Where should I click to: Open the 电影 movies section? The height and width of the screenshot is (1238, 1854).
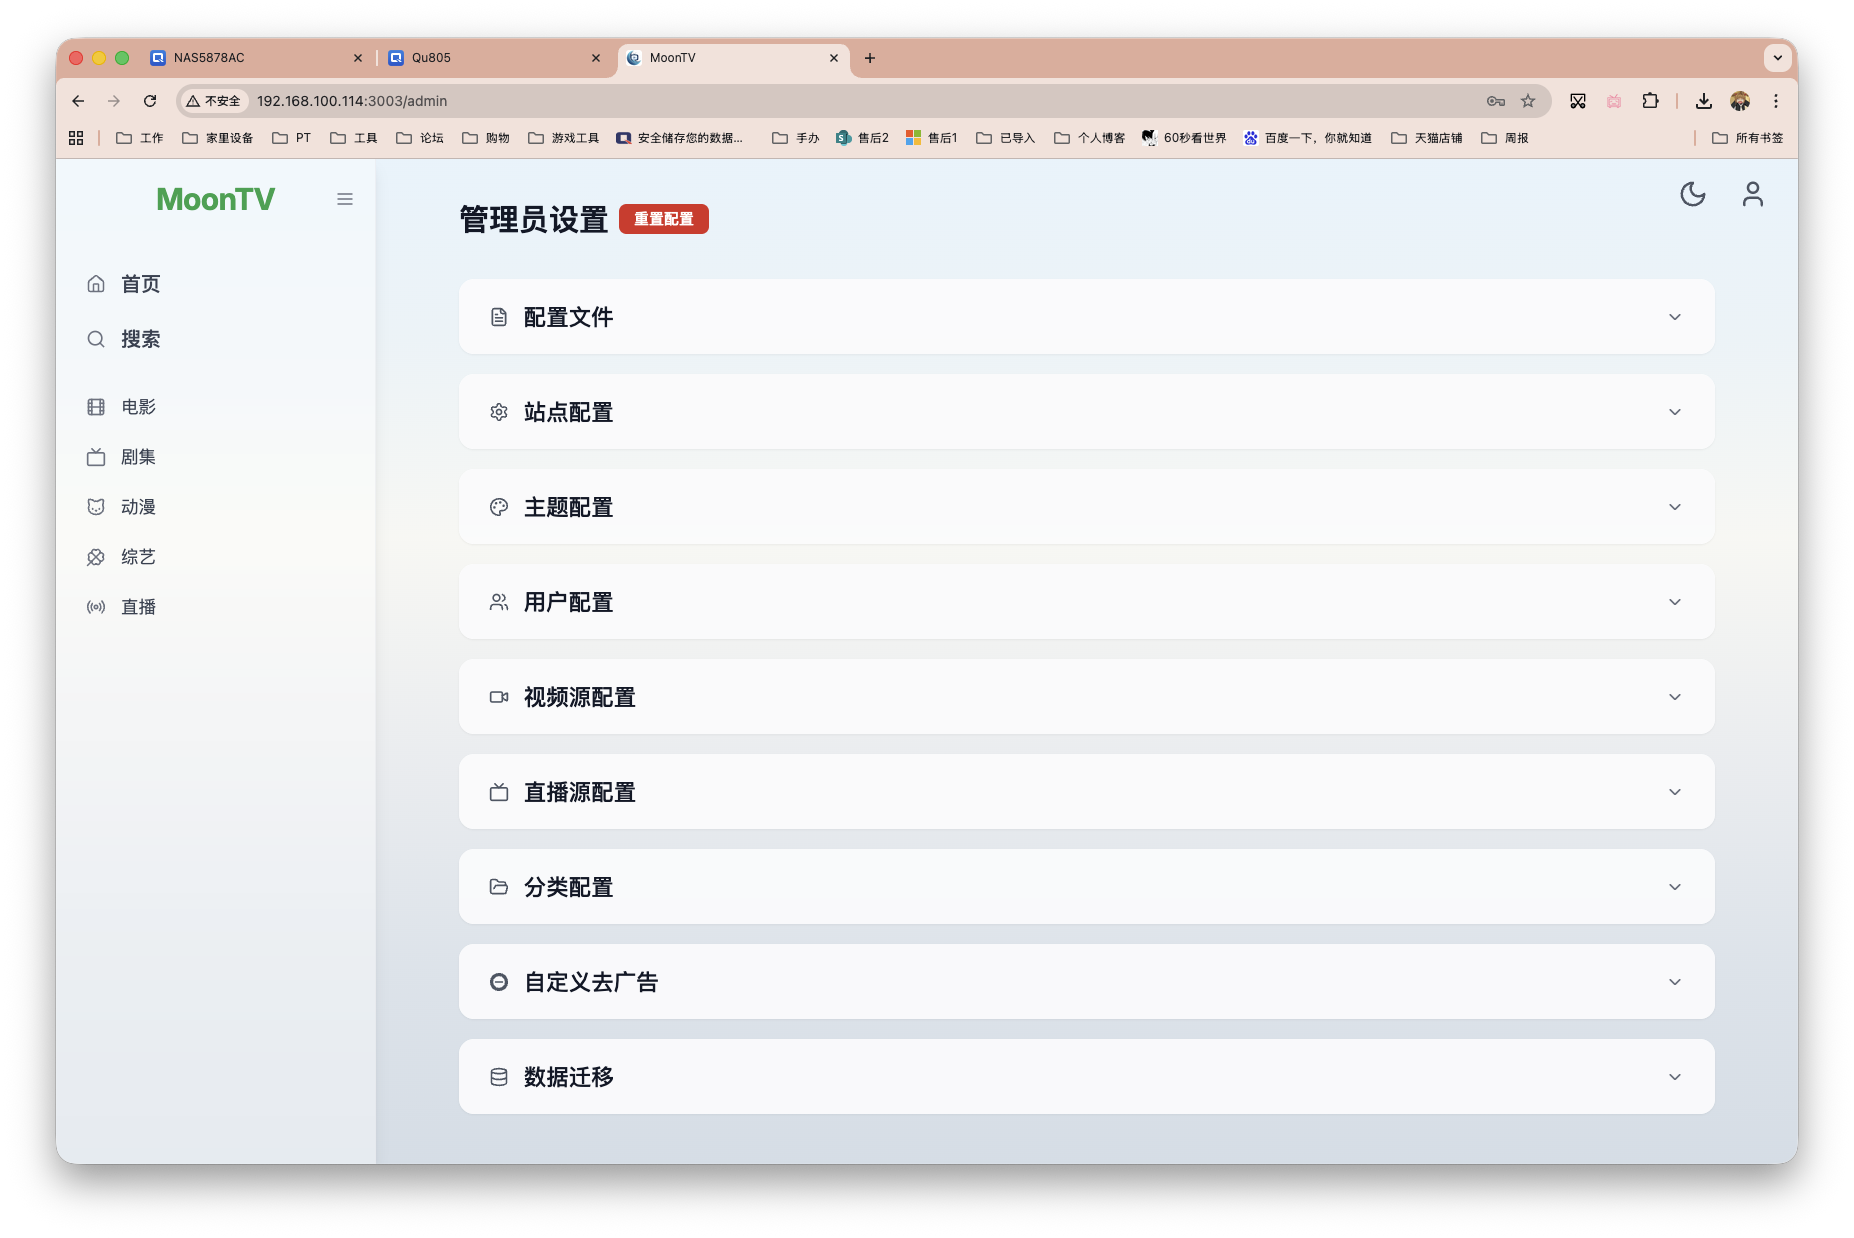(96, 406)
